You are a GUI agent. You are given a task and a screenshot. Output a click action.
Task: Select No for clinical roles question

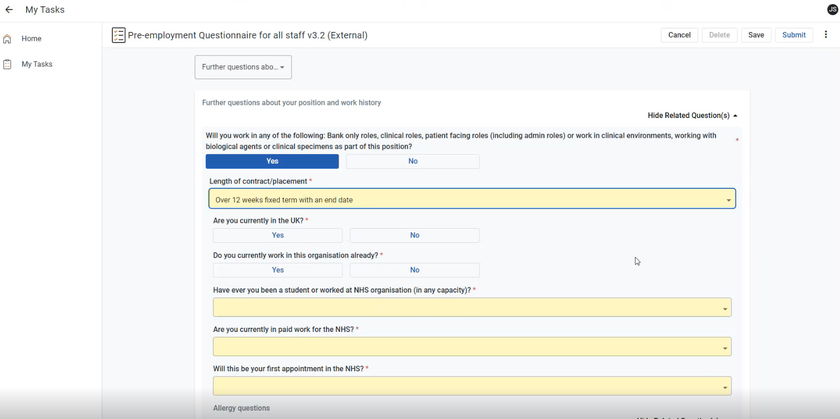click(x=412, y=161)
